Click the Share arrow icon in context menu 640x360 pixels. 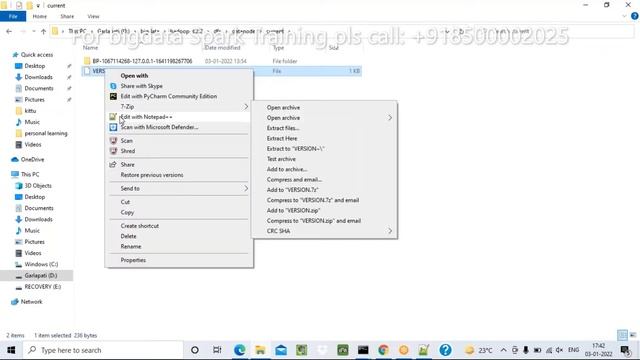click(x=113, y=164)
